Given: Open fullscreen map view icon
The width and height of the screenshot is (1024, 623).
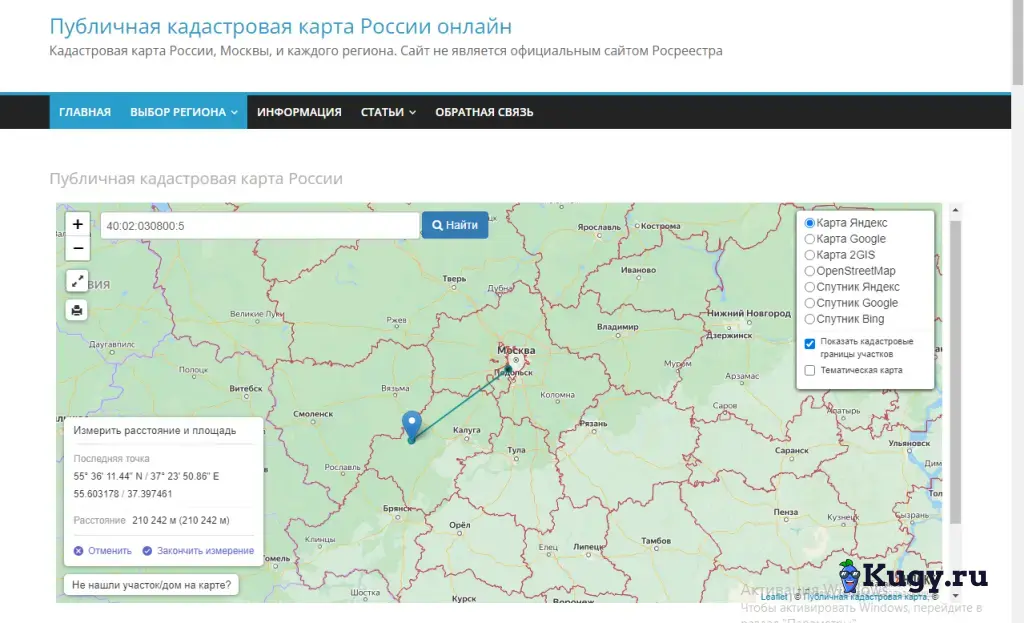Looking at the screenshot, I should pyautogui.click(x=77, y=281).
